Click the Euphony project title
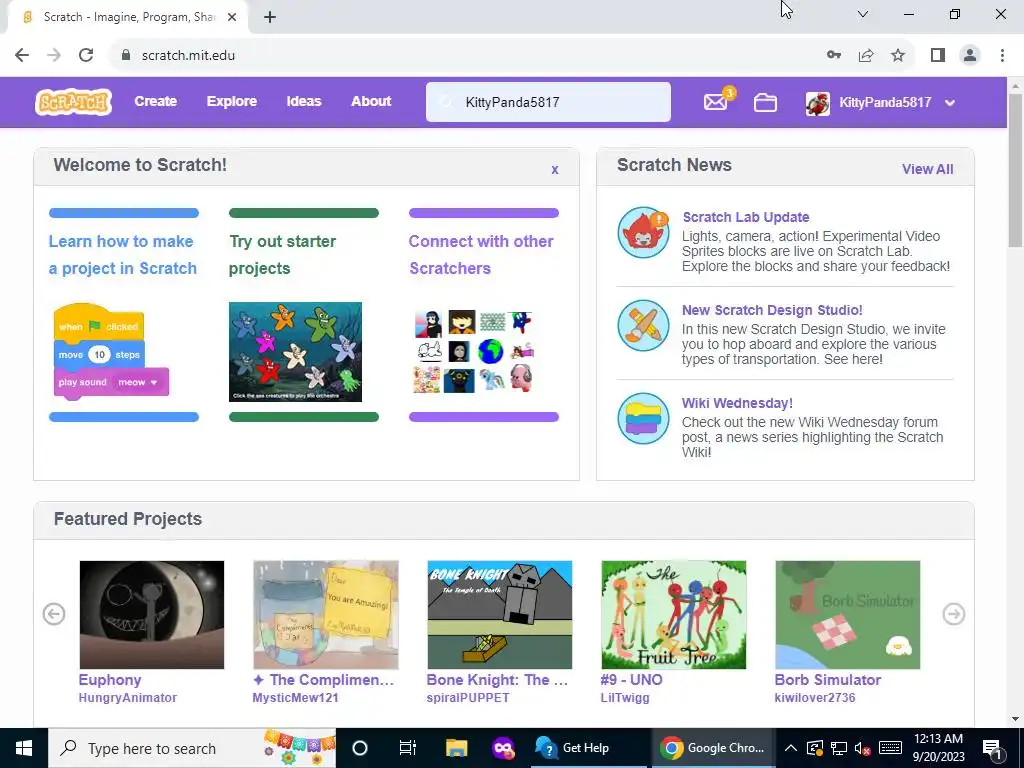This screenshot has height=768, width=1024. point(110,680)
